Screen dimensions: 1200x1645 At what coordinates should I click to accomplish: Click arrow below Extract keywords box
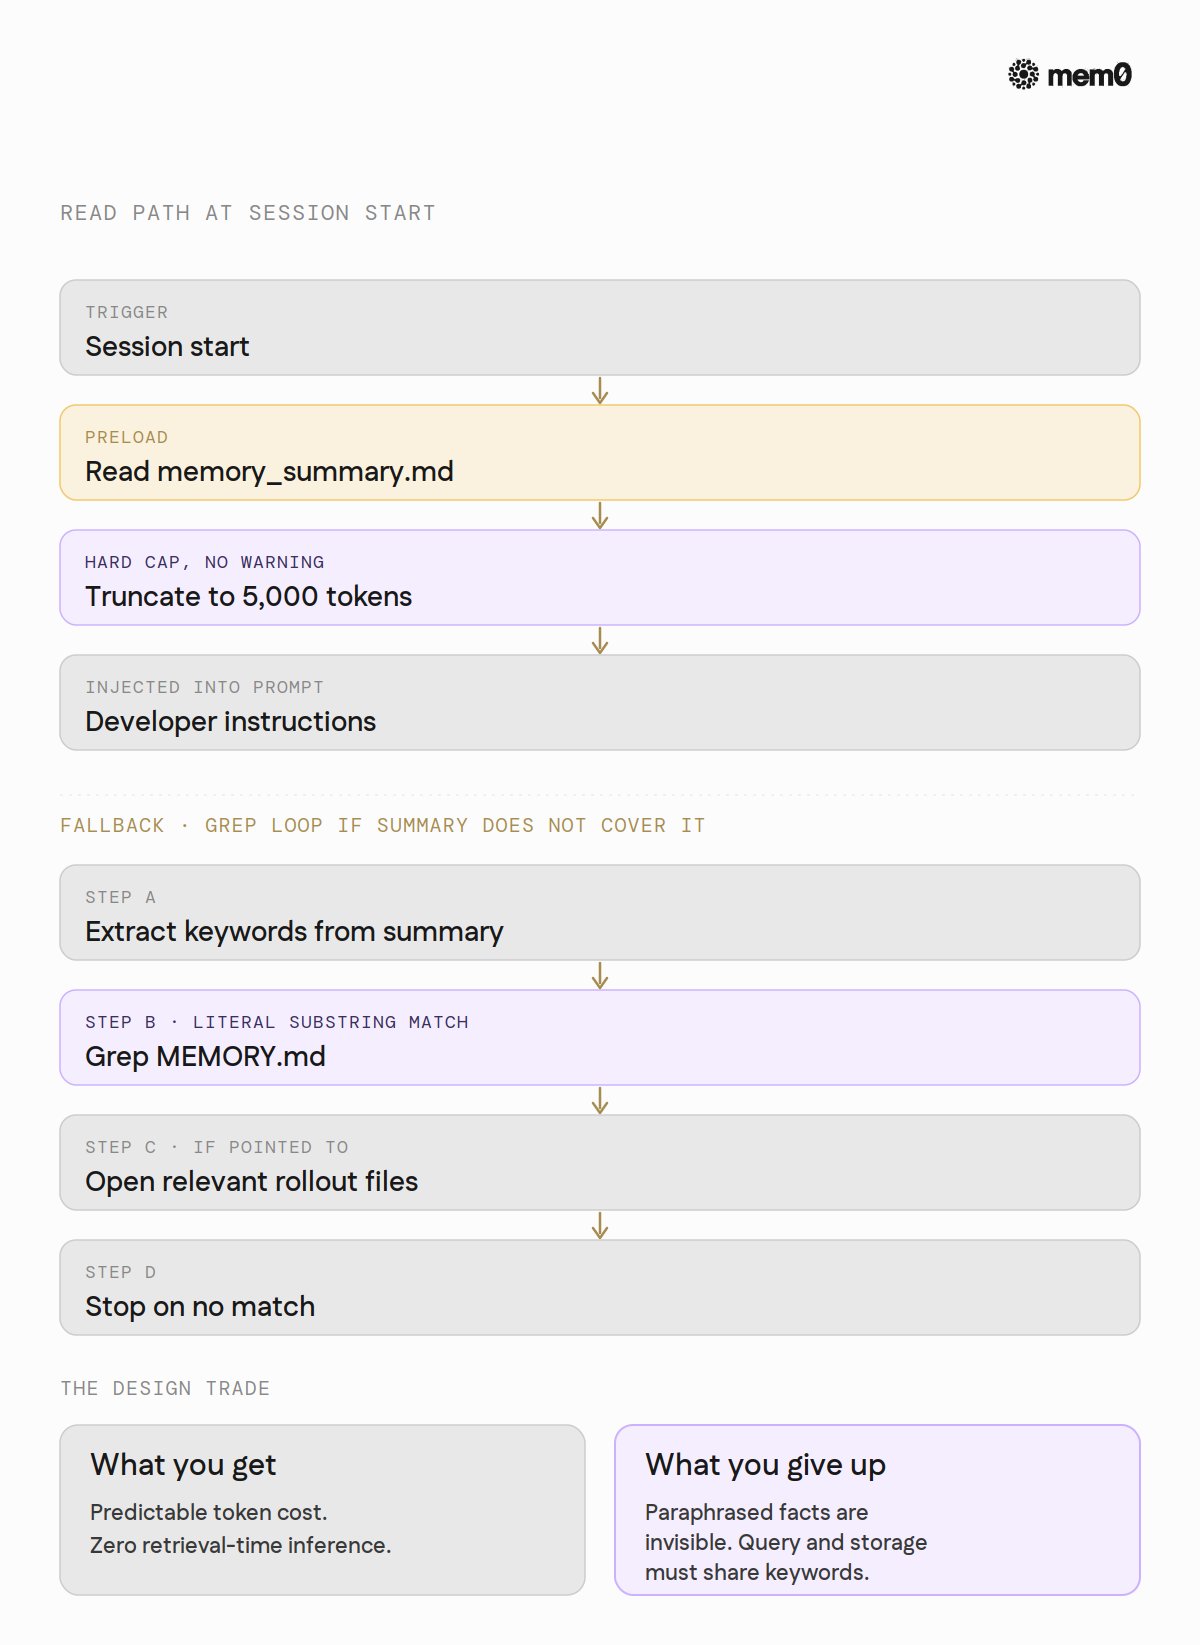(x=600, y=976)
